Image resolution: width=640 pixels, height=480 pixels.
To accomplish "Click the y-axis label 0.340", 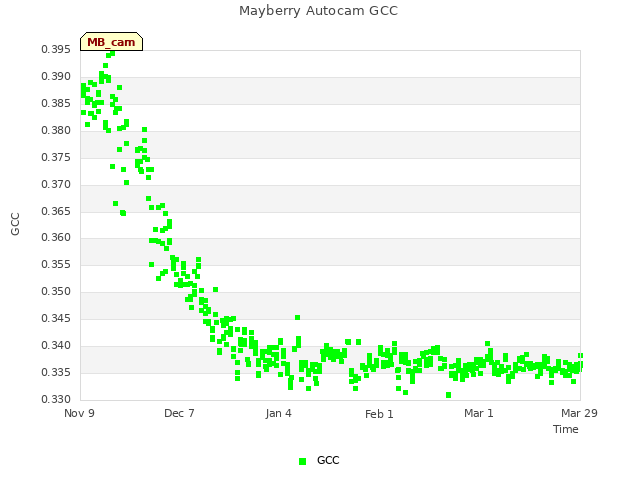I will [56, 345].
